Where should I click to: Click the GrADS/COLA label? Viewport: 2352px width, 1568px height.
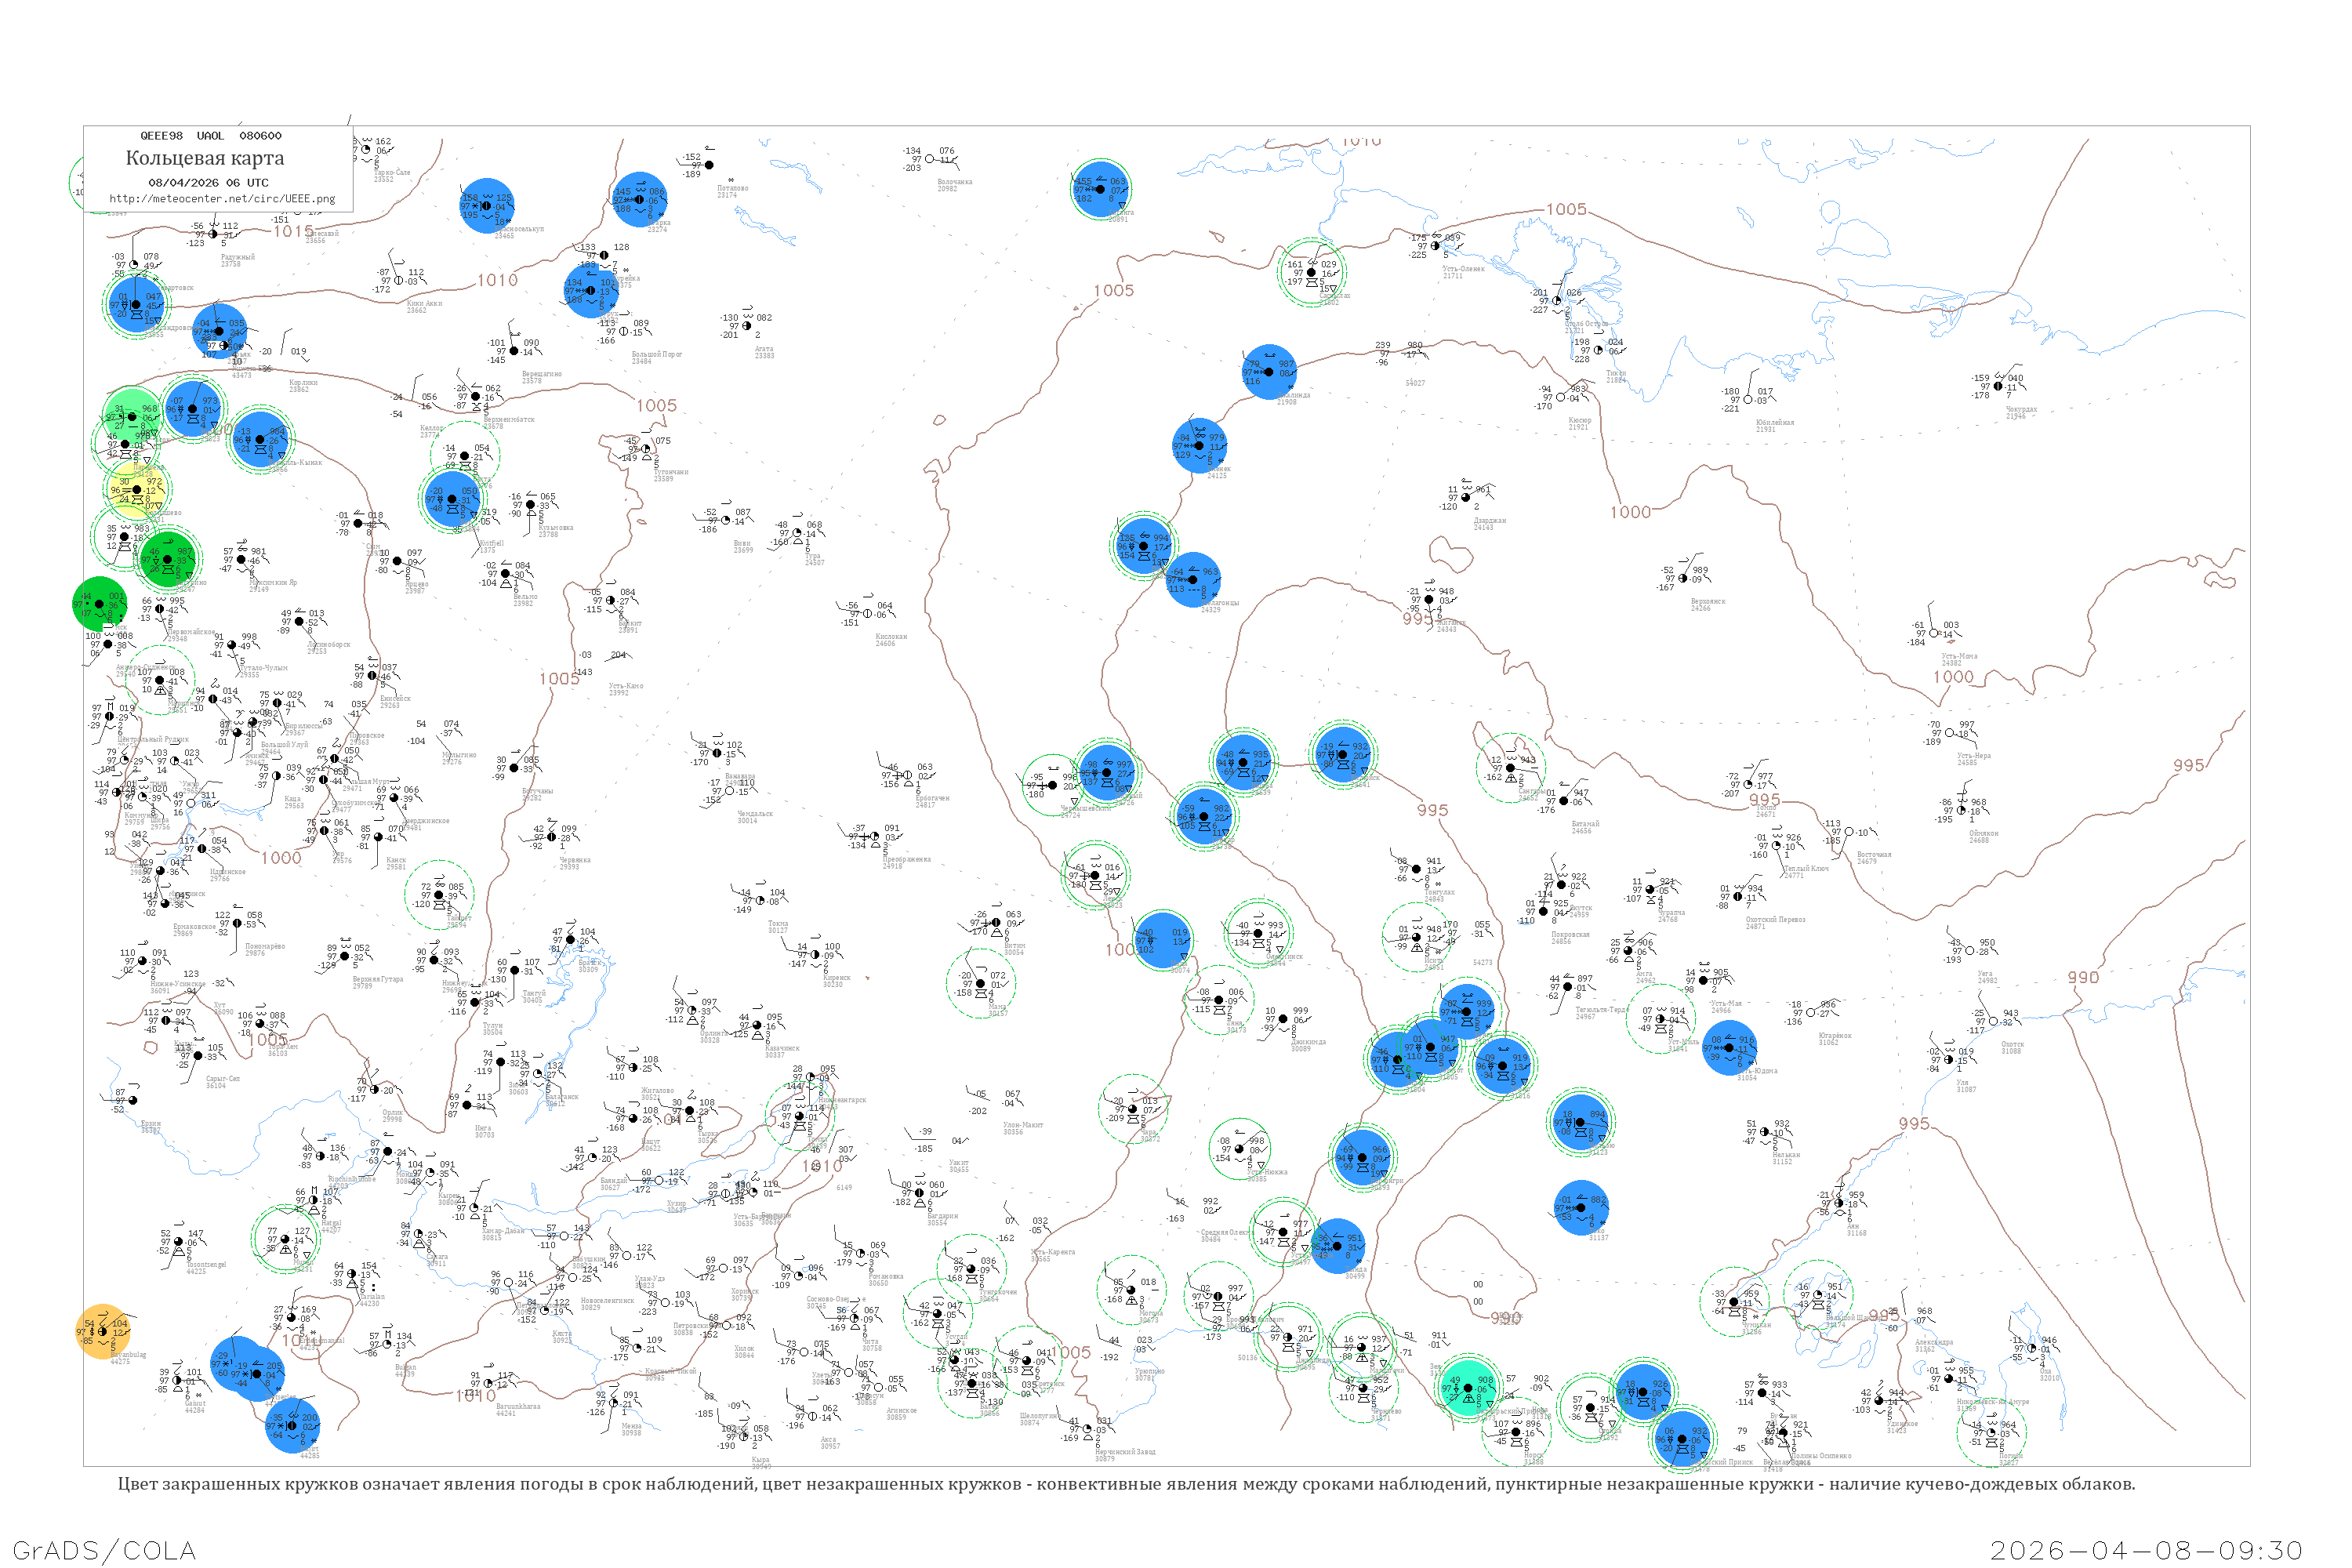coord(104,1550)
